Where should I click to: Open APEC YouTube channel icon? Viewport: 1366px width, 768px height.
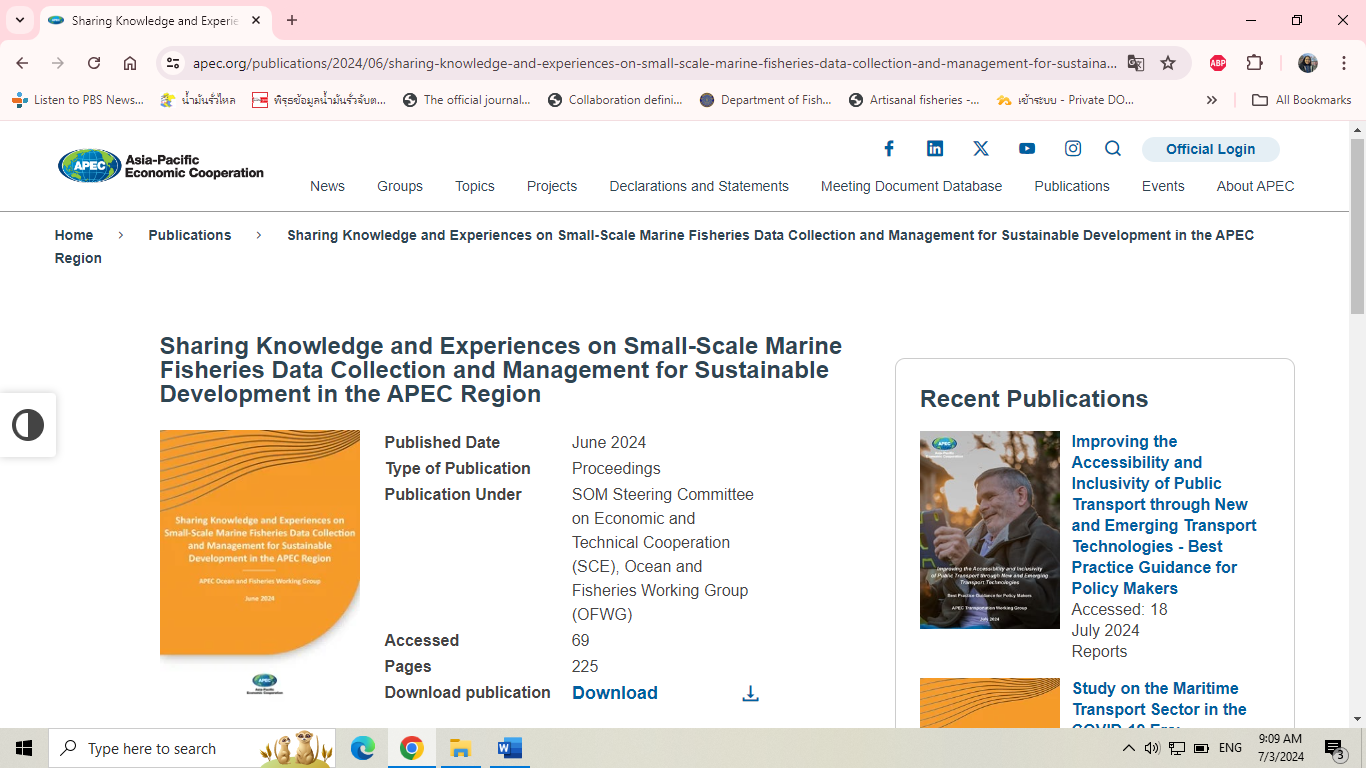tap(1027, 149)
